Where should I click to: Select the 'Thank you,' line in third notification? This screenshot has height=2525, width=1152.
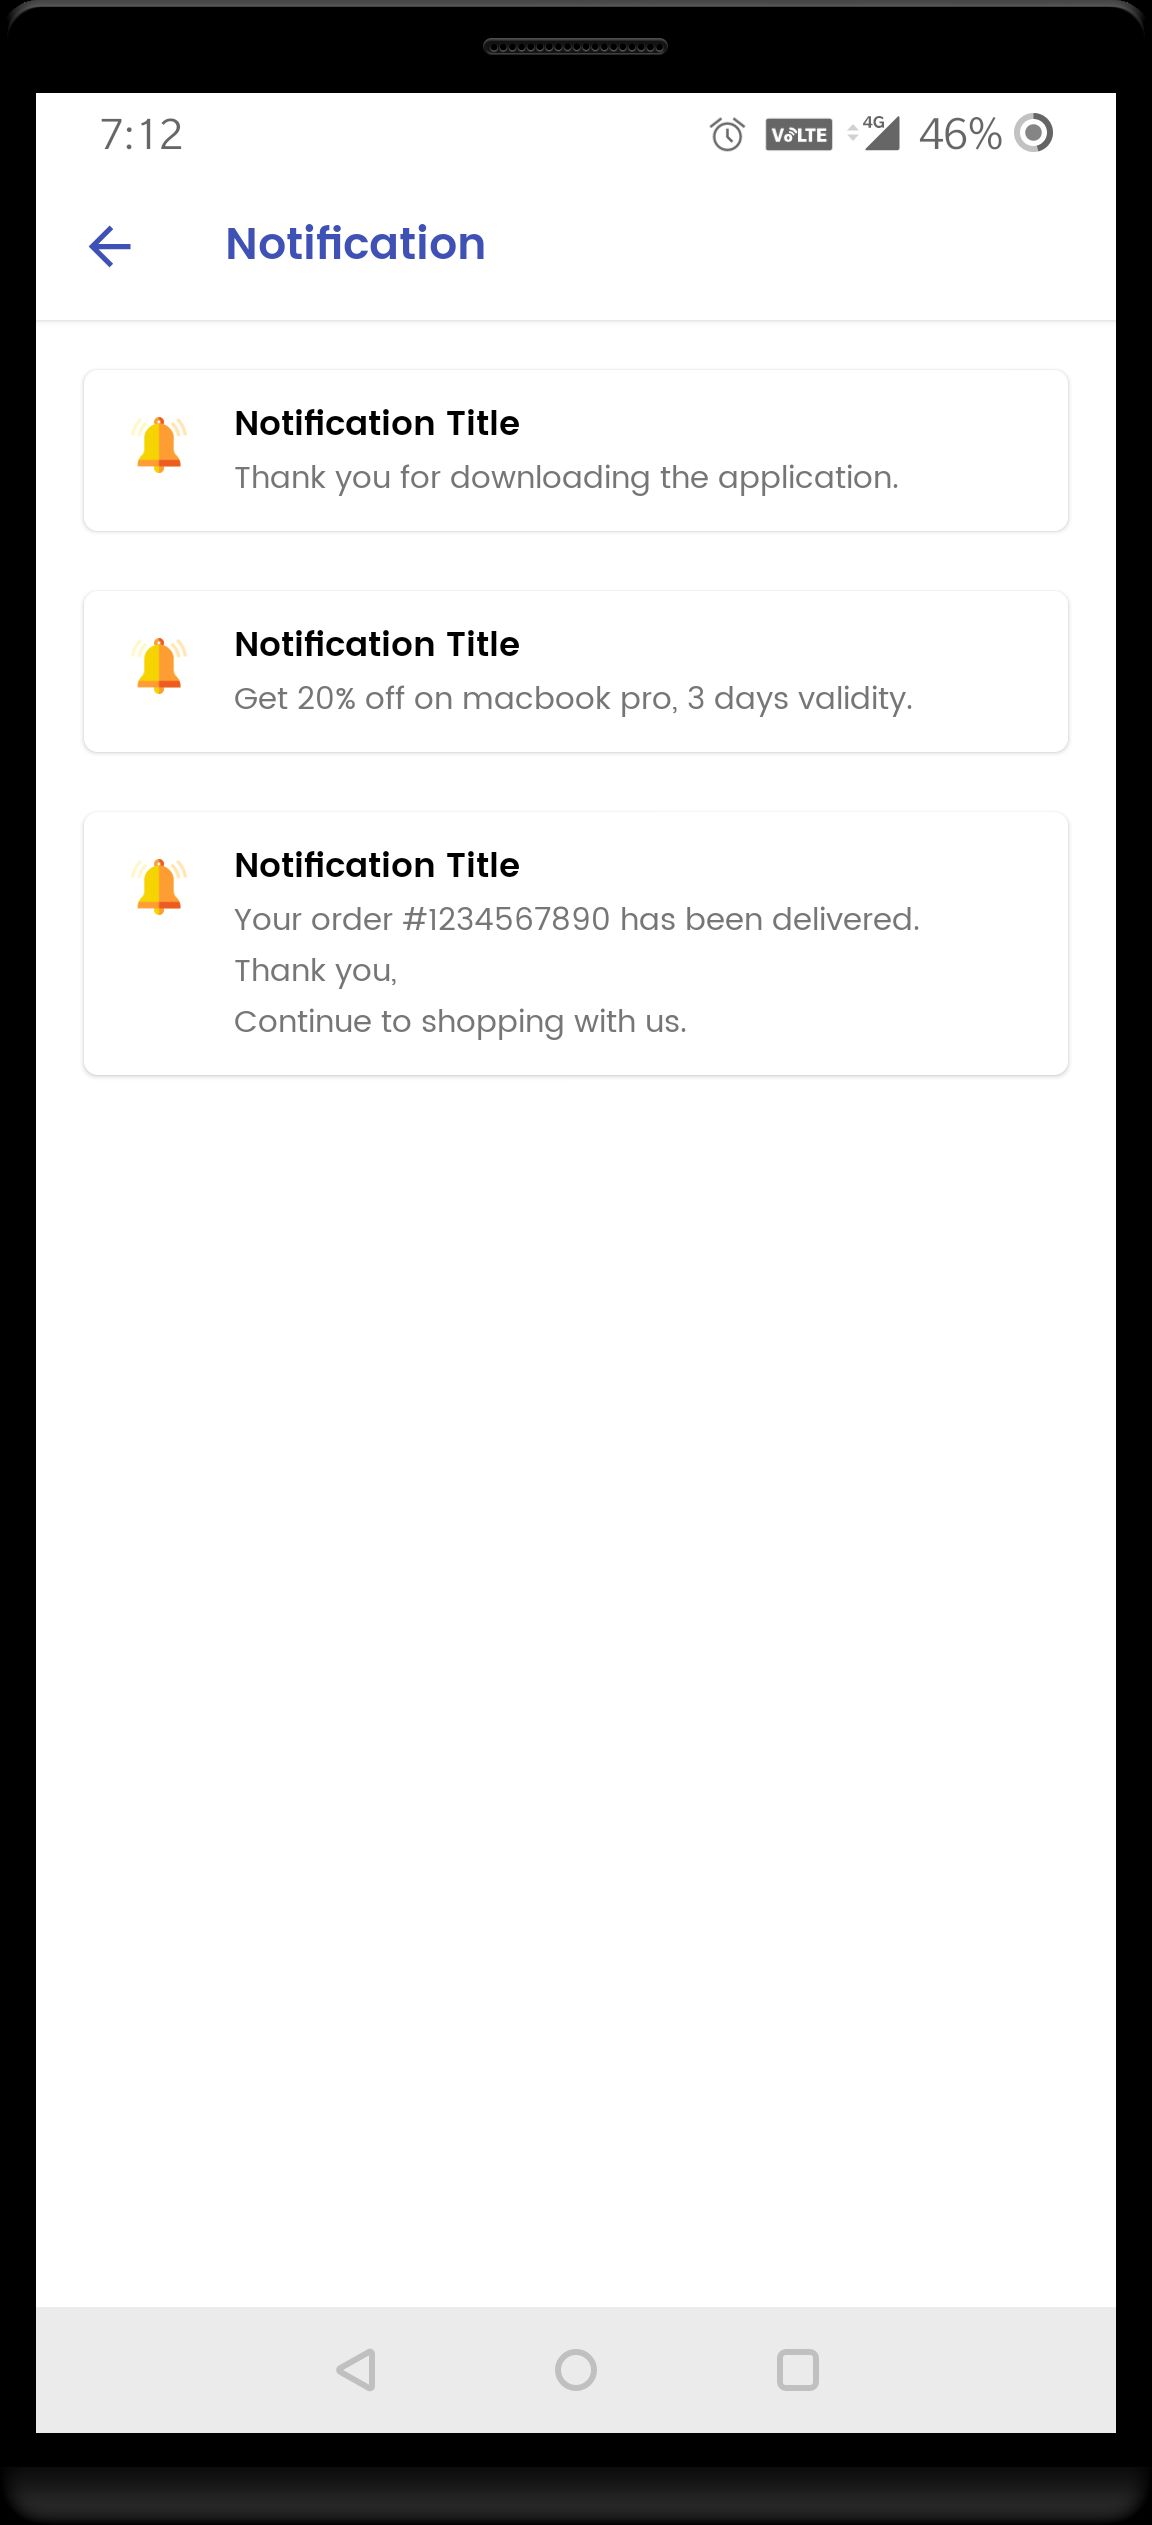coord(316,970)
